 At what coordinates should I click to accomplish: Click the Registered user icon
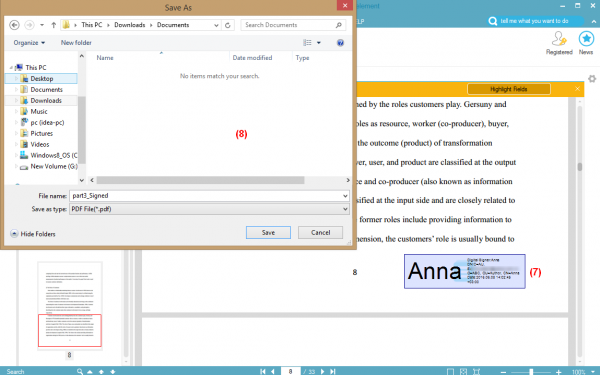559,39
